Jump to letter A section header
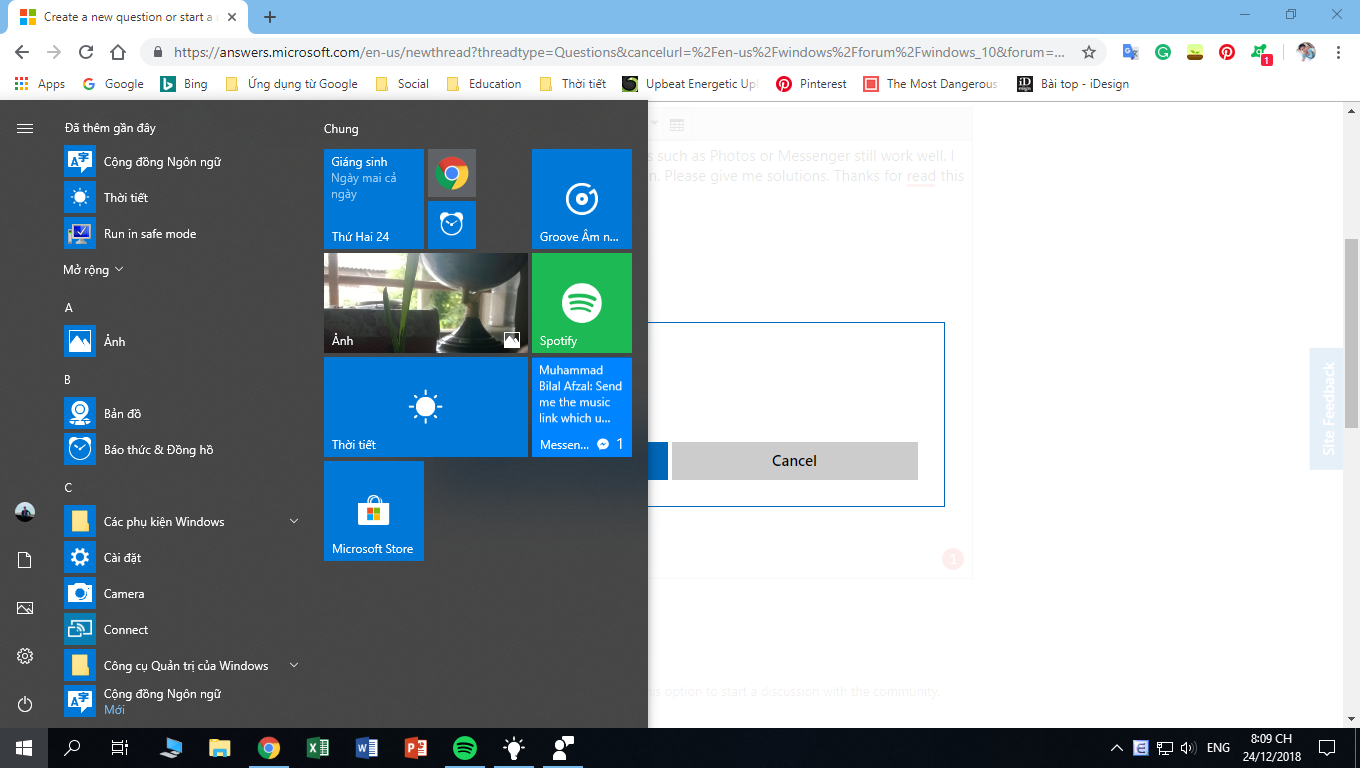1360x768 pixels. point(69,308)
